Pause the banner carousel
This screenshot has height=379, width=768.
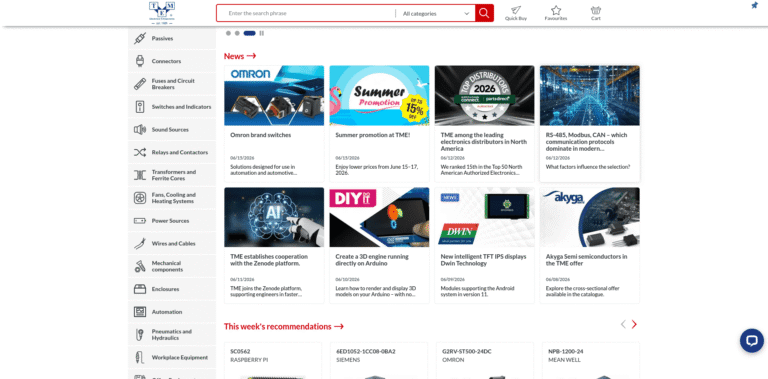(262, 33)
